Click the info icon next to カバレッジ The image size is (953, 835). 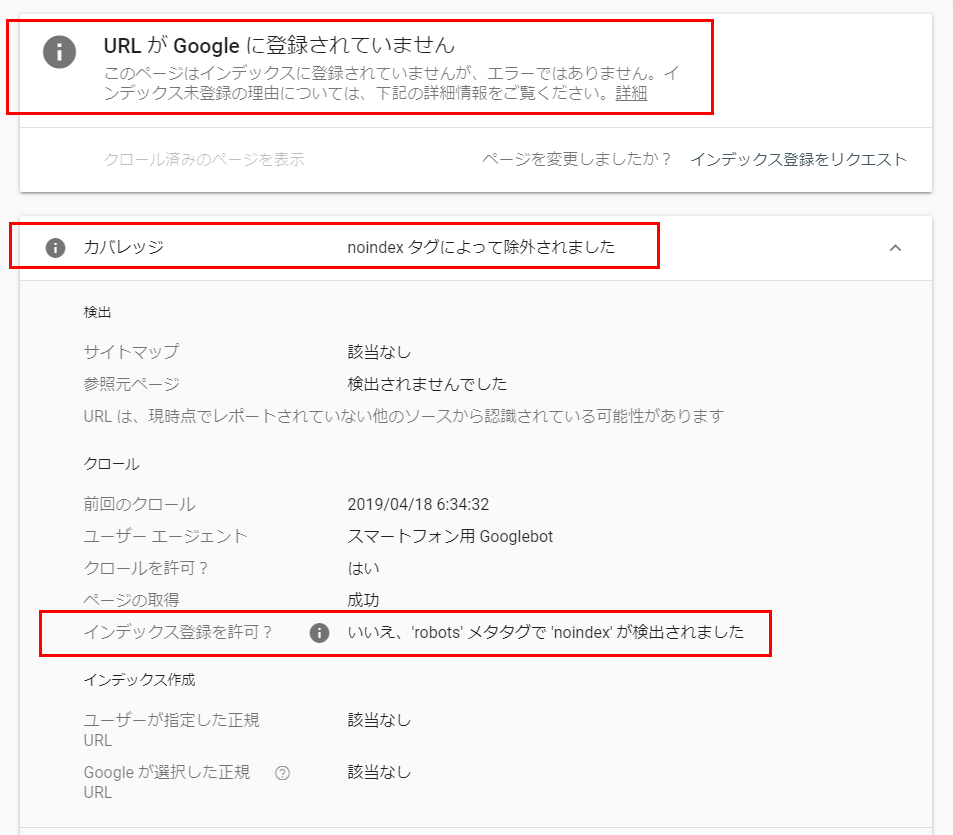[x=55, y=248]
